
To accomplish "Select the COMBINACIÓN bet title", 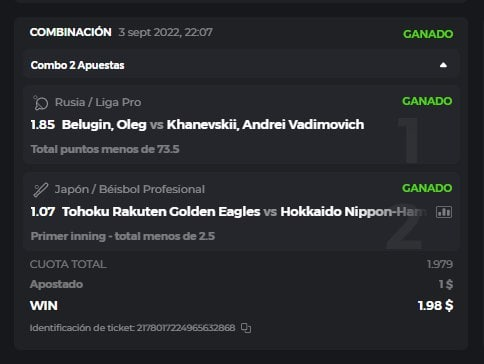I will (x=71, y=32).
